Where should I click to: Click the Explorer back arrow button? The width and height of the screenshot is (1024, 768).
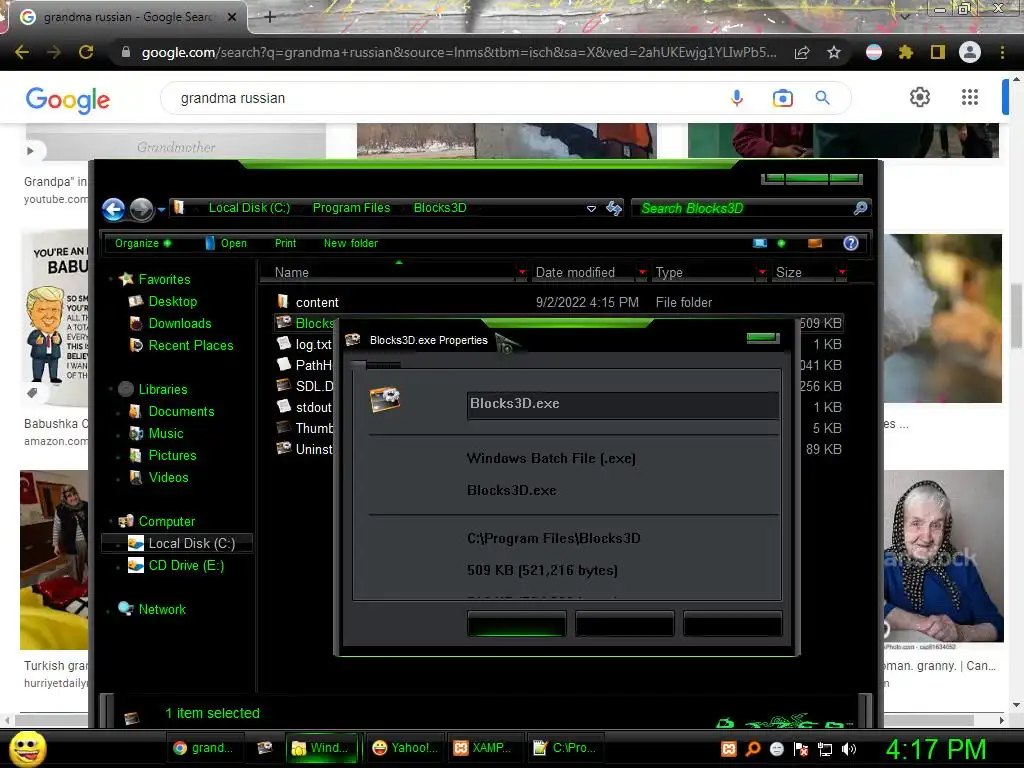pos(114,210)
